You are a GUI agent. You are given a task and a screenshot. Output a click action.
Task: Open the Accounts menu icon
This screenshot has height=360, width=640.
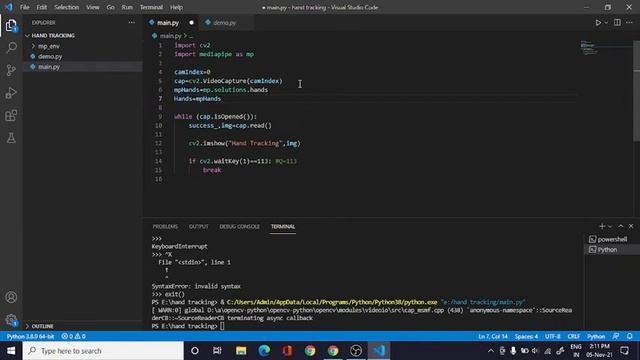(x=11, y=297)
